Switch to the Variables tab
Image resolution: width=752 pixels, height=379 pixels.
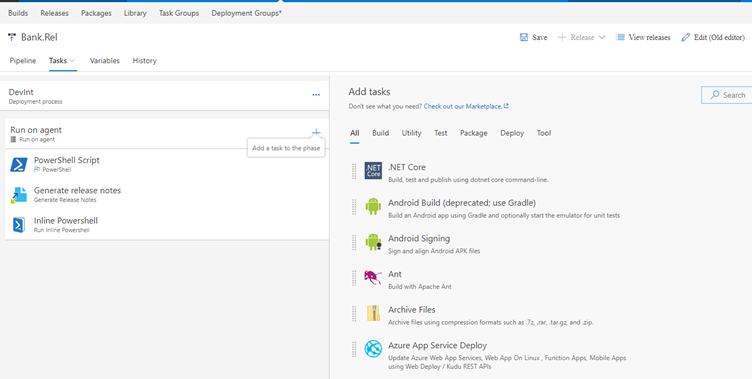105,61
